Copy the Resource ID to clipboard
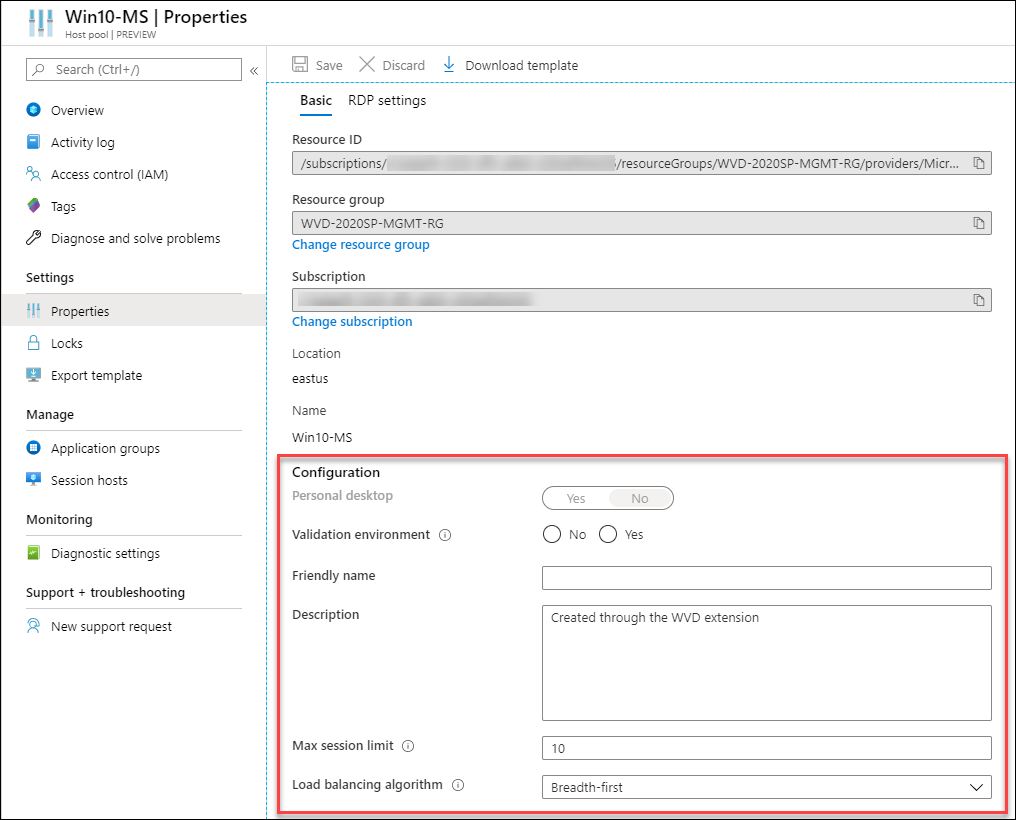The width and height of the screenshot is (1016, 820). 979,163
